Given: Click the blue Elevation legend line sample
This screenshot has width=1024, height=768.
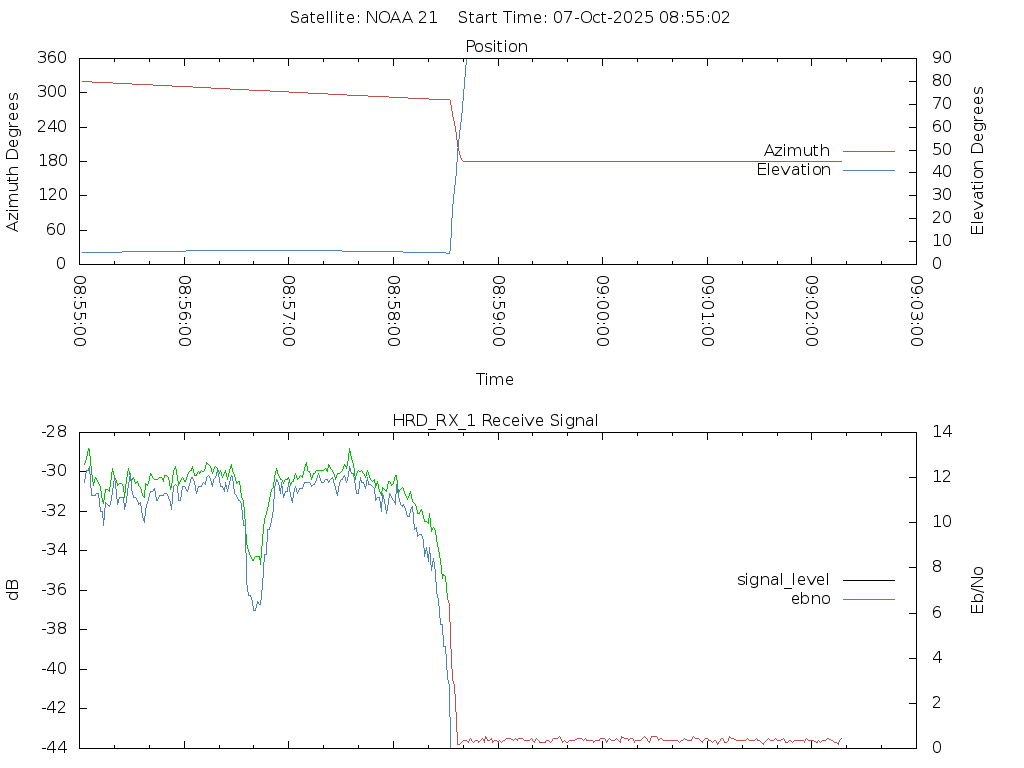Looking at the screenshot, I should pyautogui.click(x=868, y=170).
